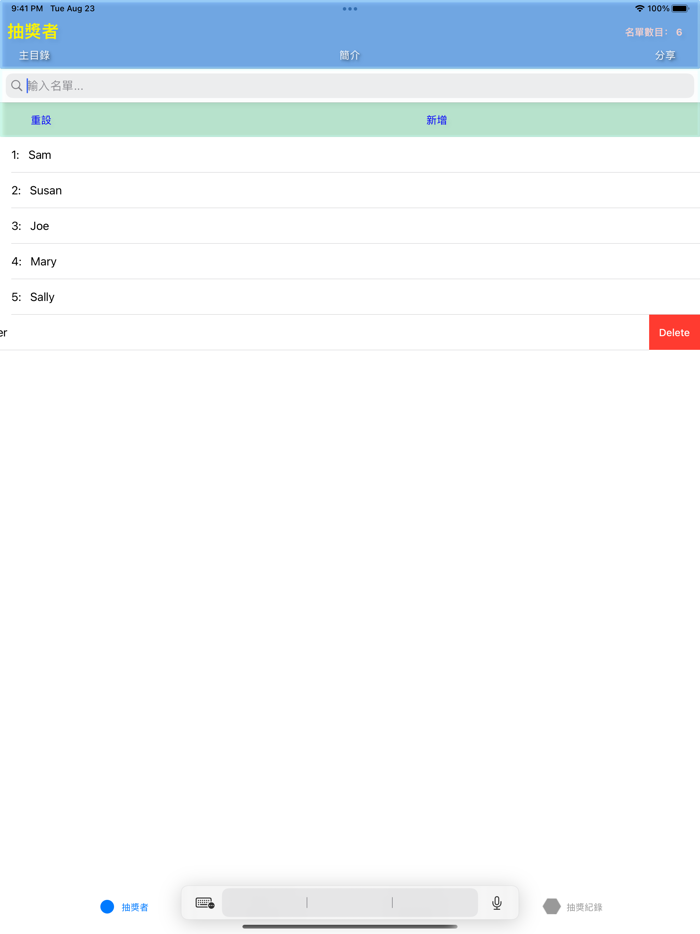Image resolution: width=700 pixels, height=934 pixels.
Task: Open the 簡介 menu item
Action: click(350, 55)
